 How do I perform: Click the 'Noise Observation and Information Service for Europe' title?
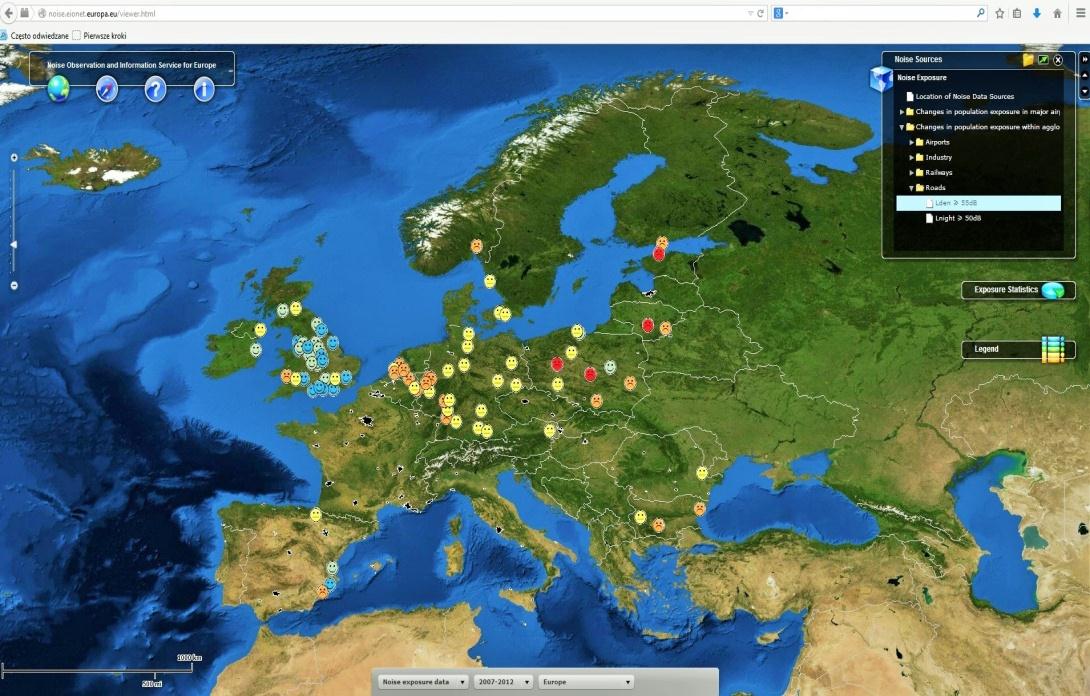131,65
